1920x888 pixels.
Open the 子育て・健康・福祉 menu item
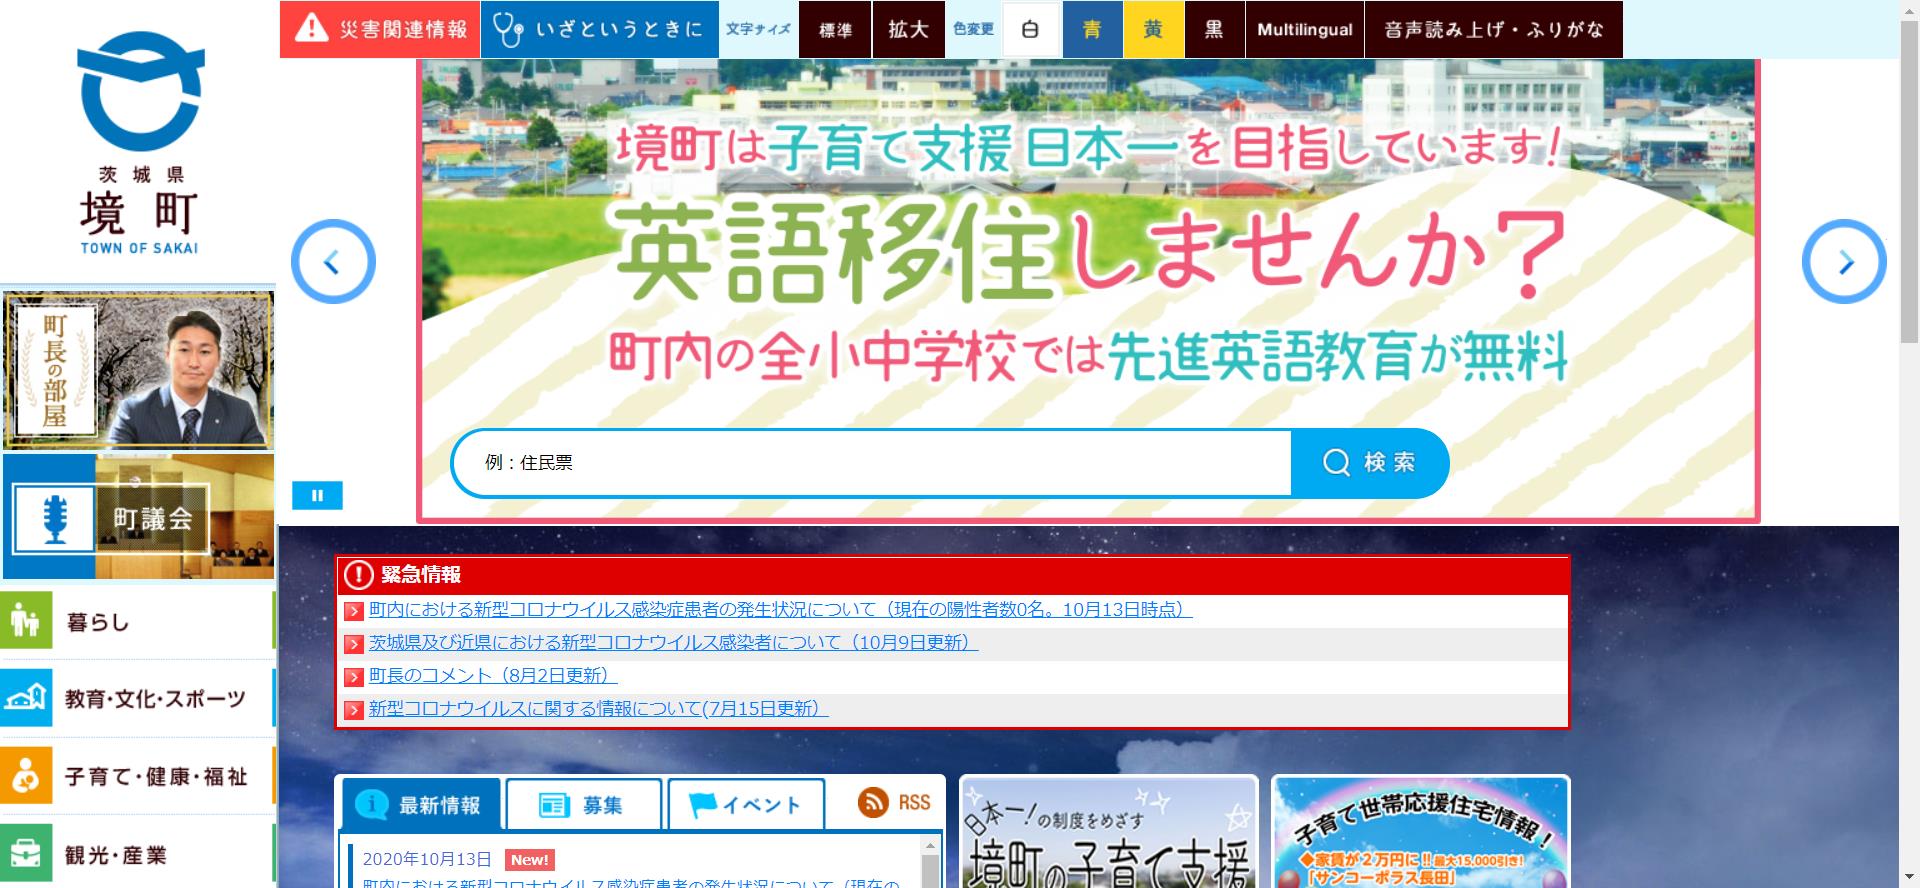tap(138, 776)
